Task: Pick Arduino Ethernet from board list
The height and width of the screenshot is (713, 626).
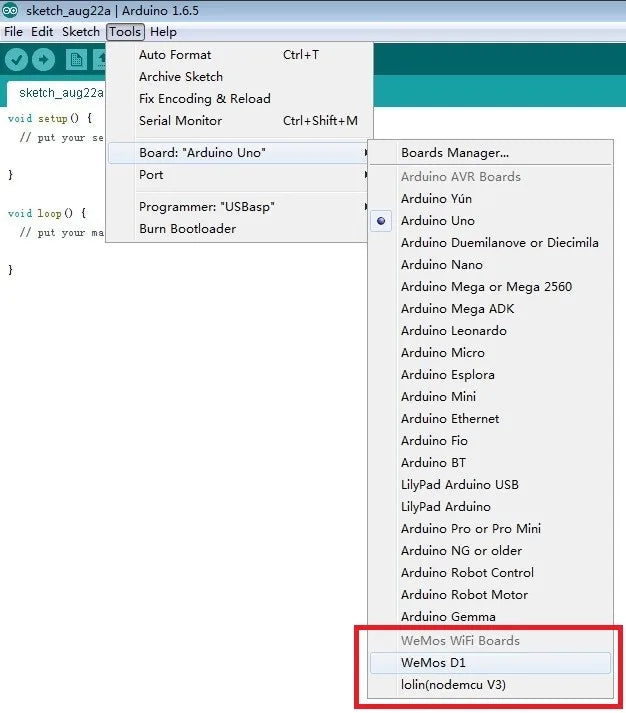Action: [490, 419]
